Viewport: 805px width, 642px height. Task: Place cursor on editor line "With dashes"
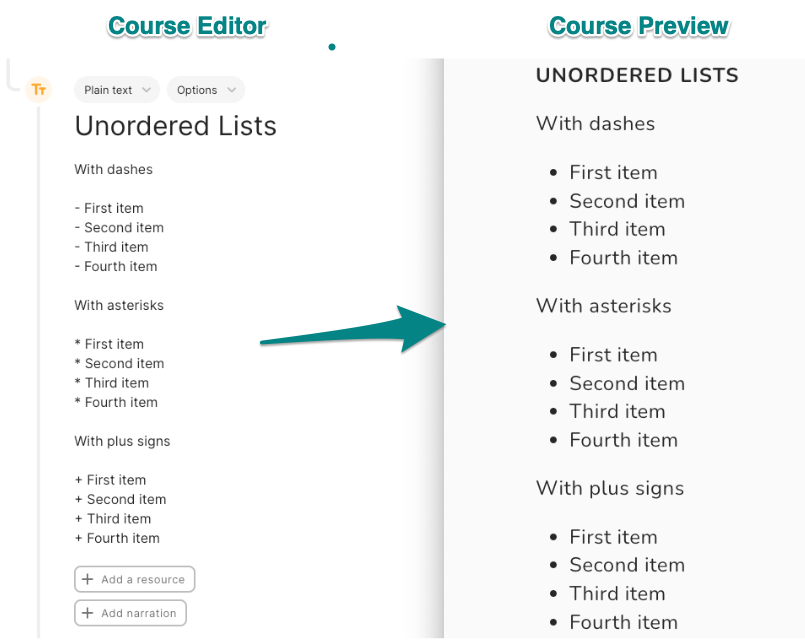click(x=113, y=170)
